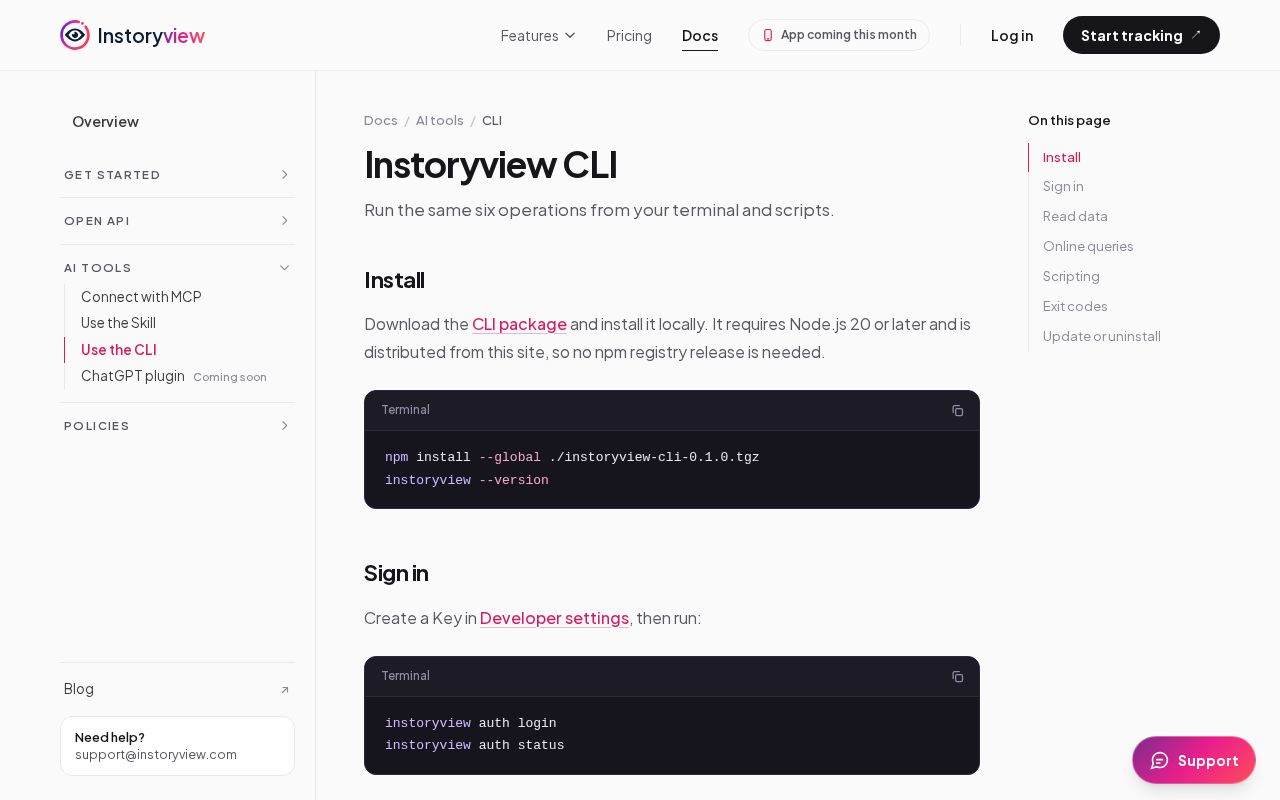Jump to Scripting section
Image resolution: width=1280 pixels, height=800 pixels.
point(1071,276)
